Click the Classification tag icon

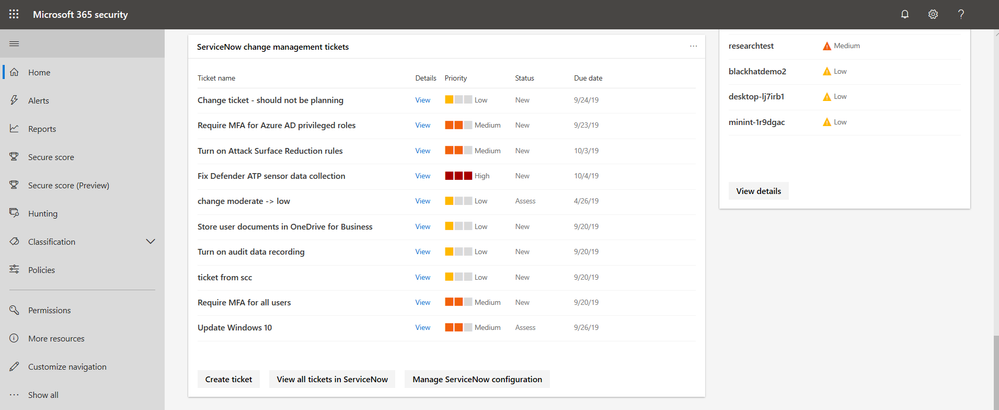[14, 242]
